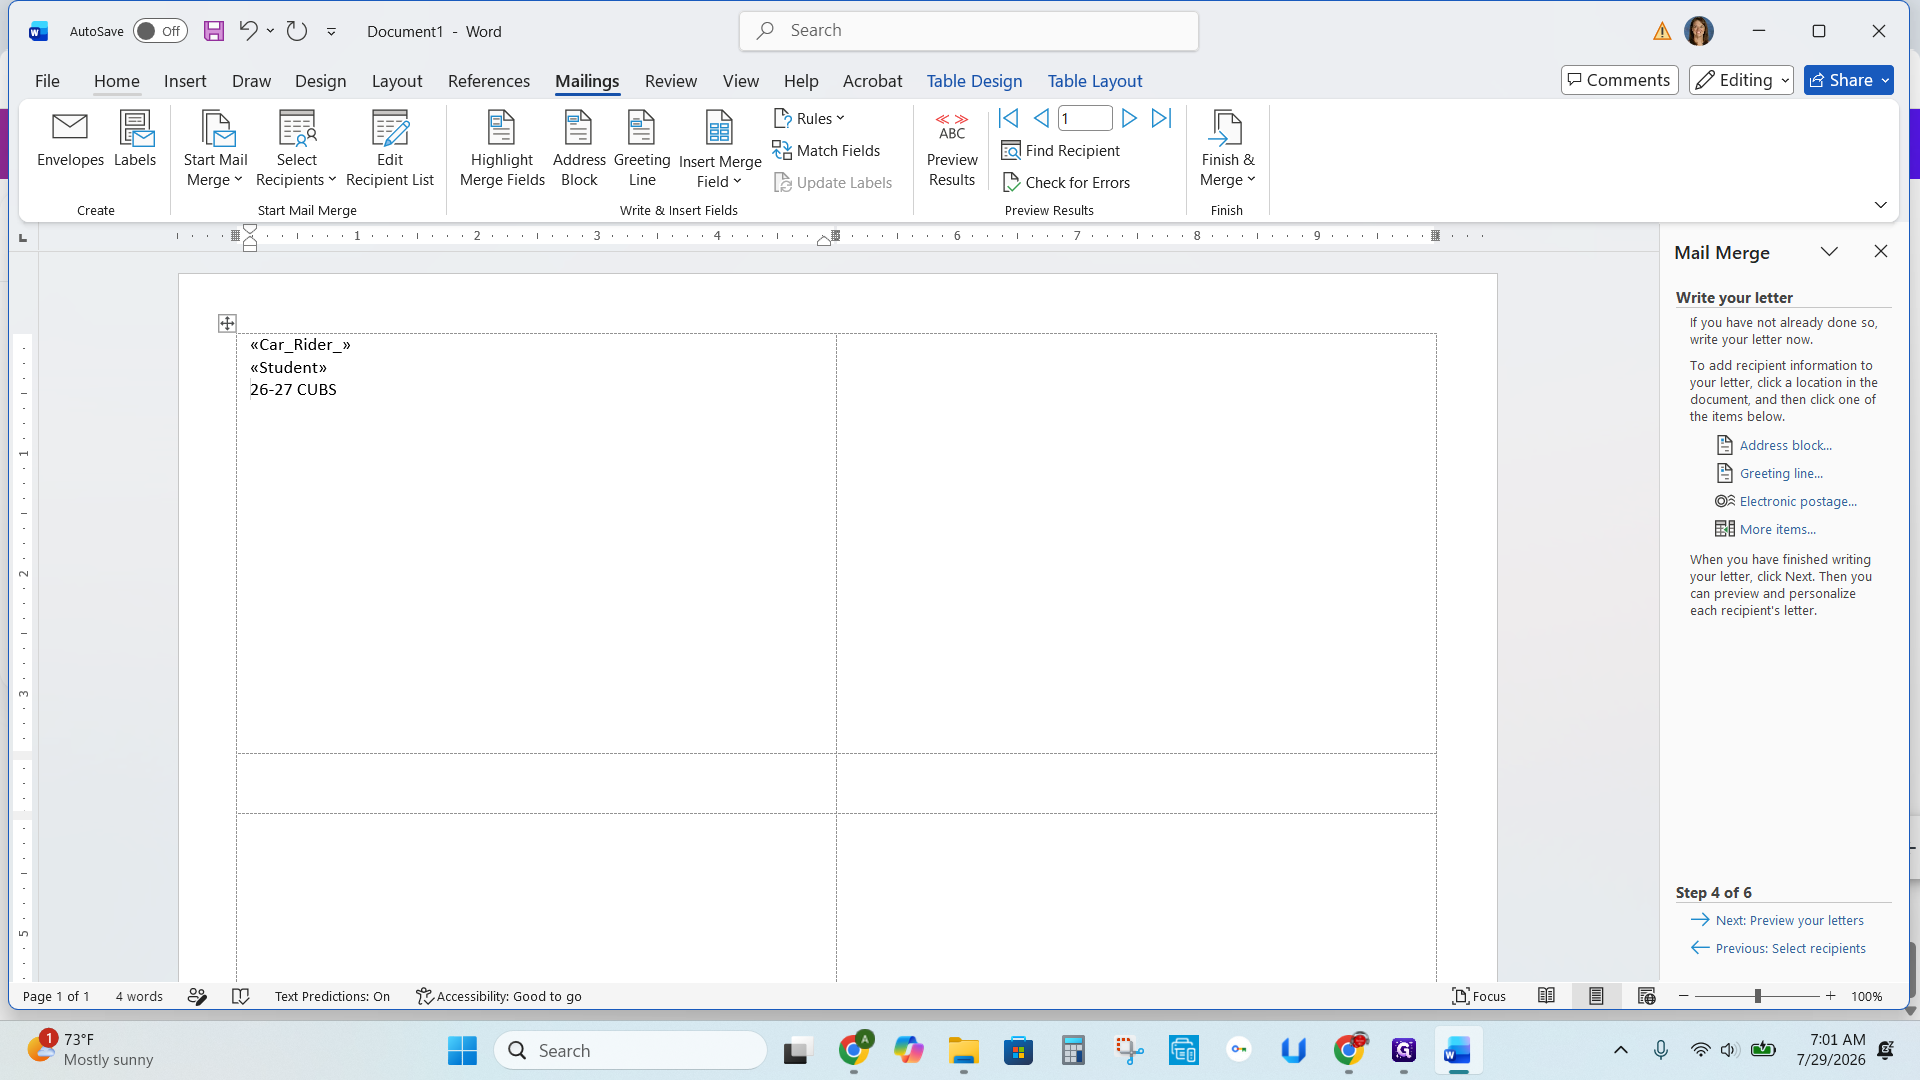Open the Editing mode dropdown
Viewport: 1920px width, 1080px height.
[x=1741, y=80]
